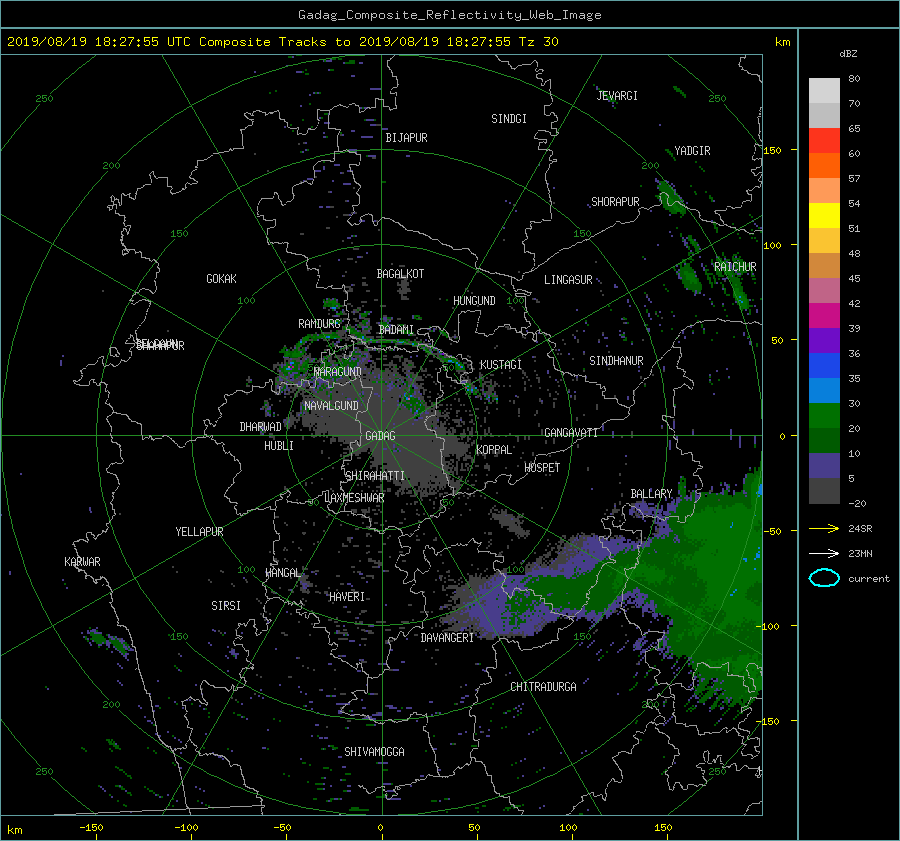The image size is (900, 841).
Task: Click the SHORAPUR city label
Action: tap(615, 202)
